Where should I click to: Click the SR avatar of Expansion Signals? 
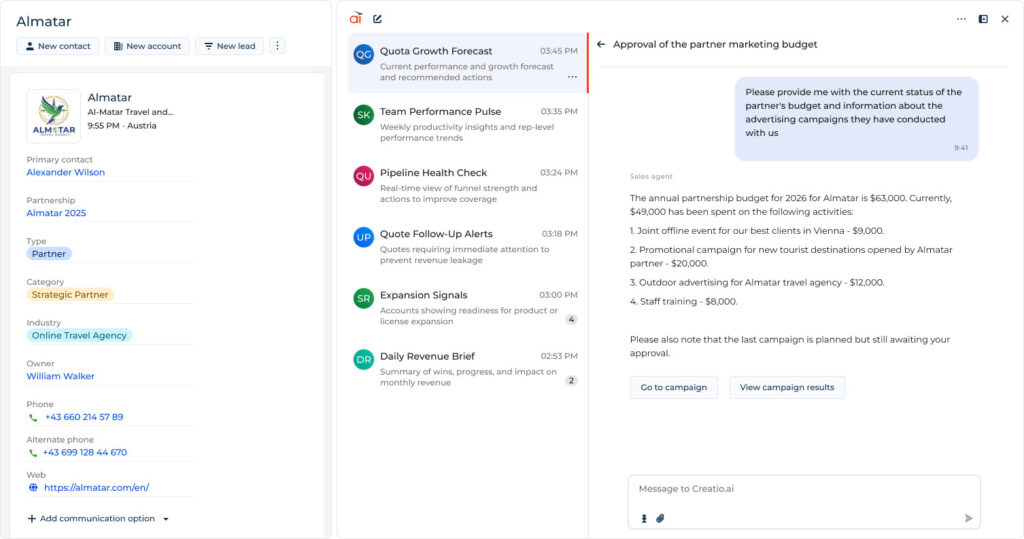364,299
